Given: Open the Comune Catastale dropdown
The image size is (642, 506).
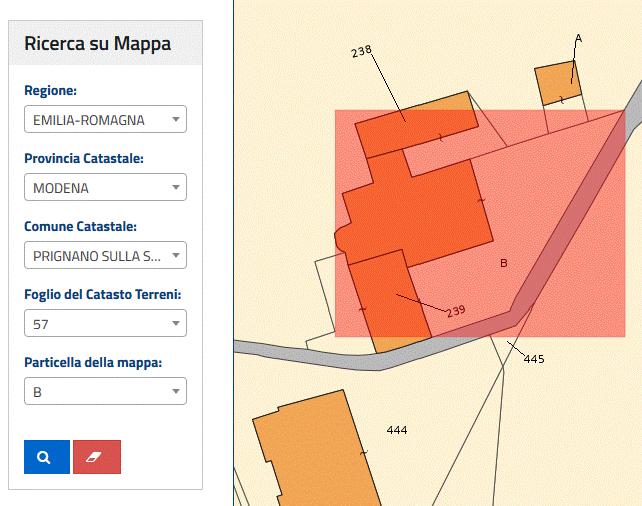Looking at the screenshot, I should tap(105, 256).
